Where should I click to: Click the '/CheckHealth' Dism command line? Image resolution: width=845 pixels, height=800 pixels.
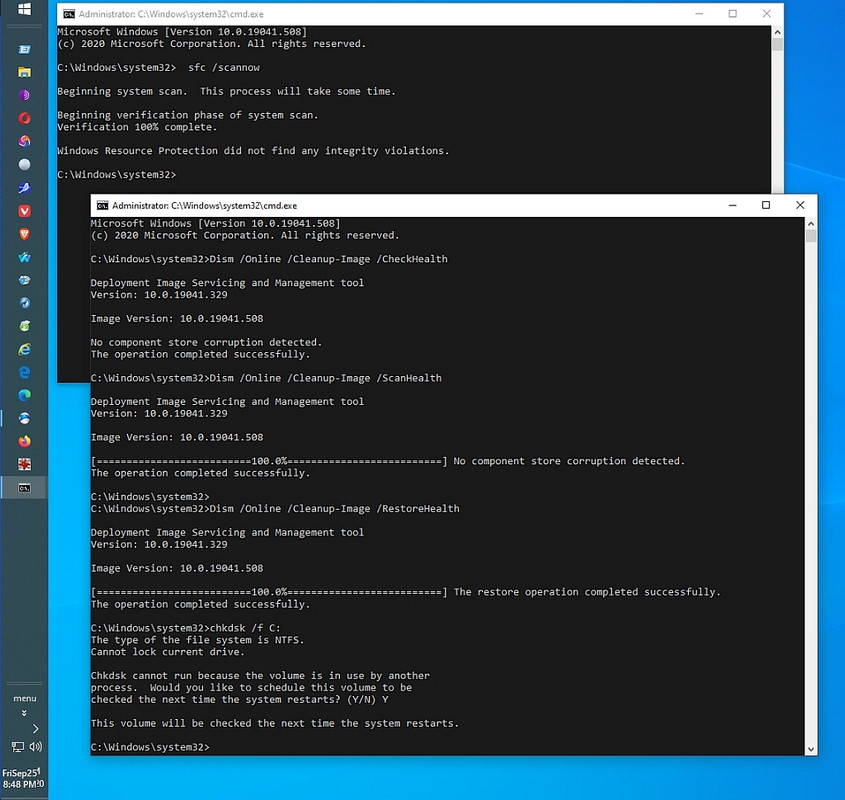click(x=269, y=259)
